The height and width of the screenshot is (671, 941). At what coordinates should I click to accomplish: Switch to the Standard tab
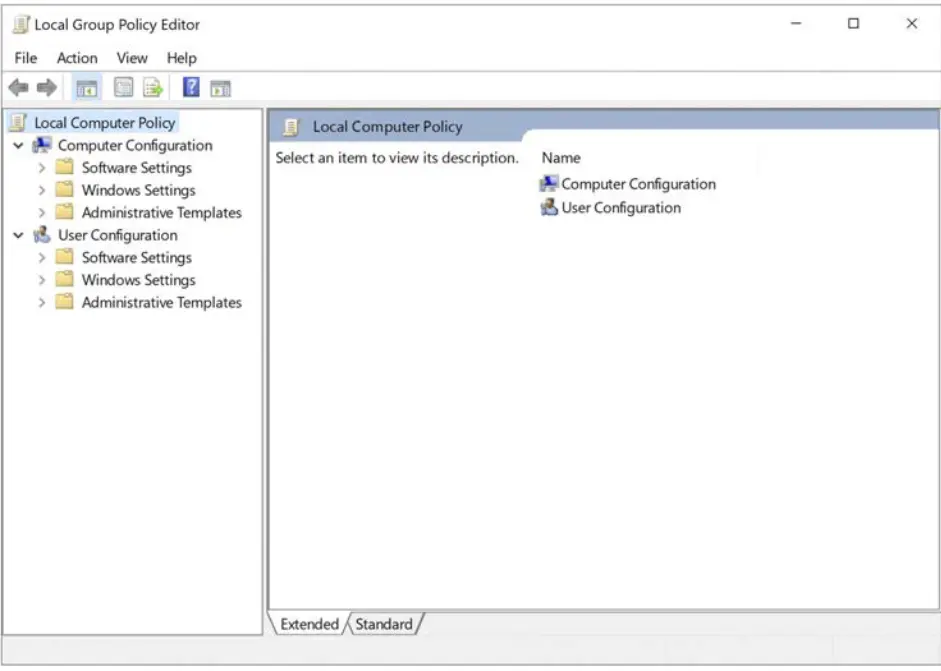pos(384,624)
